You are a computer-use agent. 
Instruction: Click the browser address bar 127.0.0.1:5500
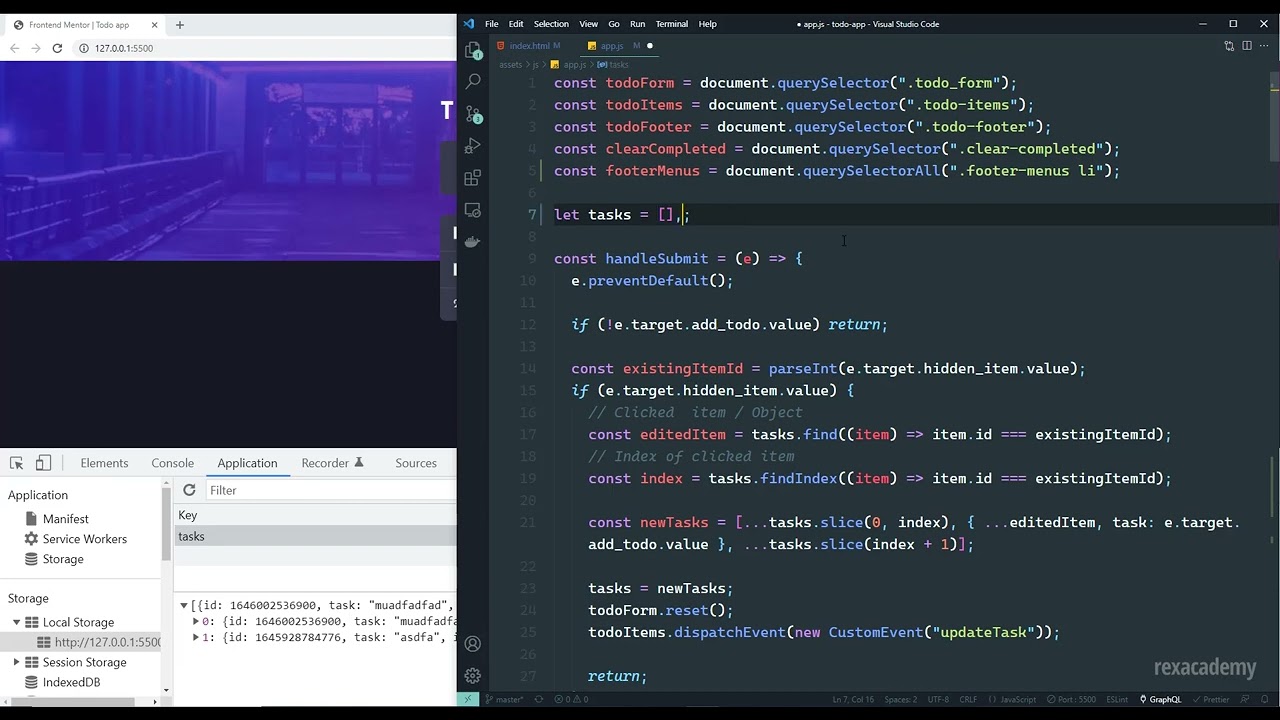[x=124, y=48]
